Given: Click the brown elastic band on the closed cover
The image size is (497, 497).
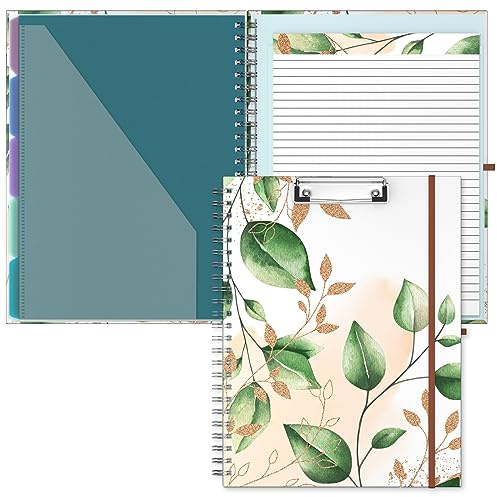Looking at the screenshot, I should point(432,331).
